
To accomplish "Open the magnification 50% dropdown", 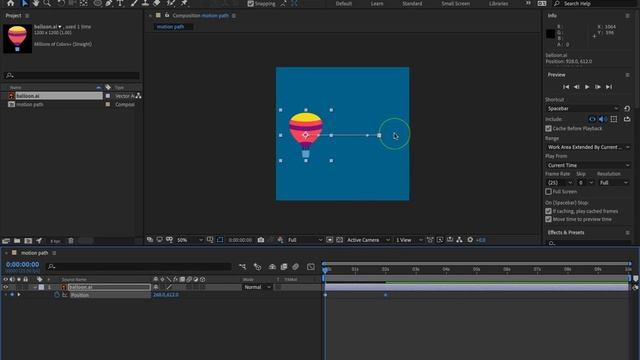I will click(189, 240).
